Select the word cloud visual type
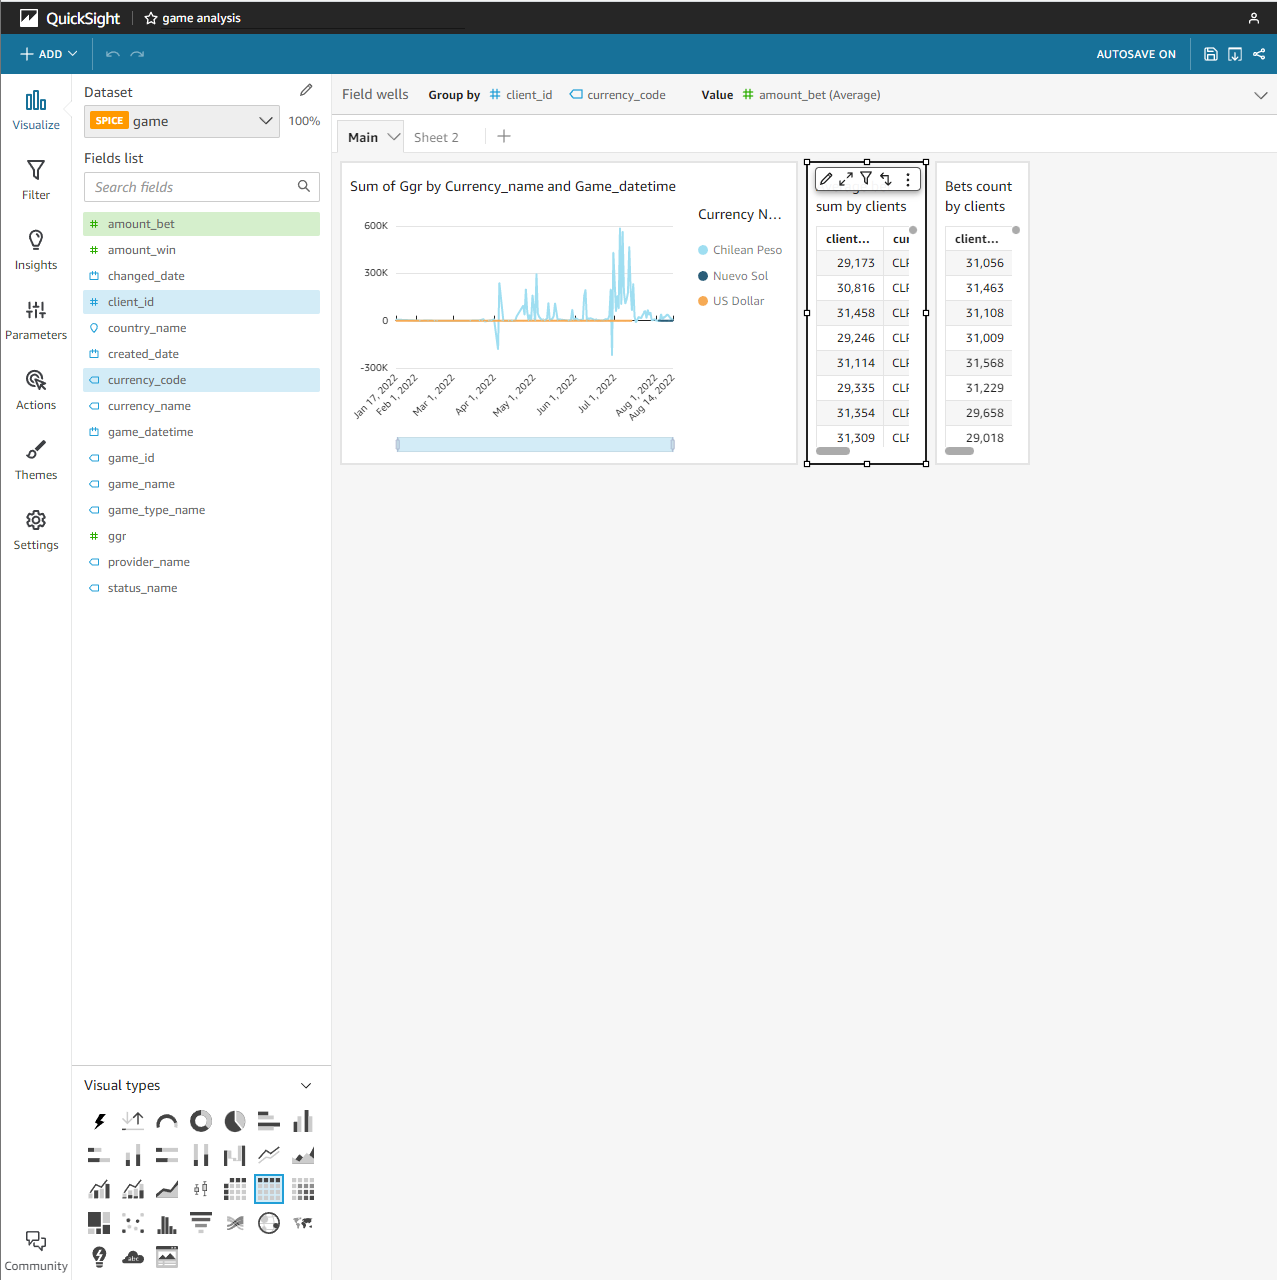 (133, 1257)
